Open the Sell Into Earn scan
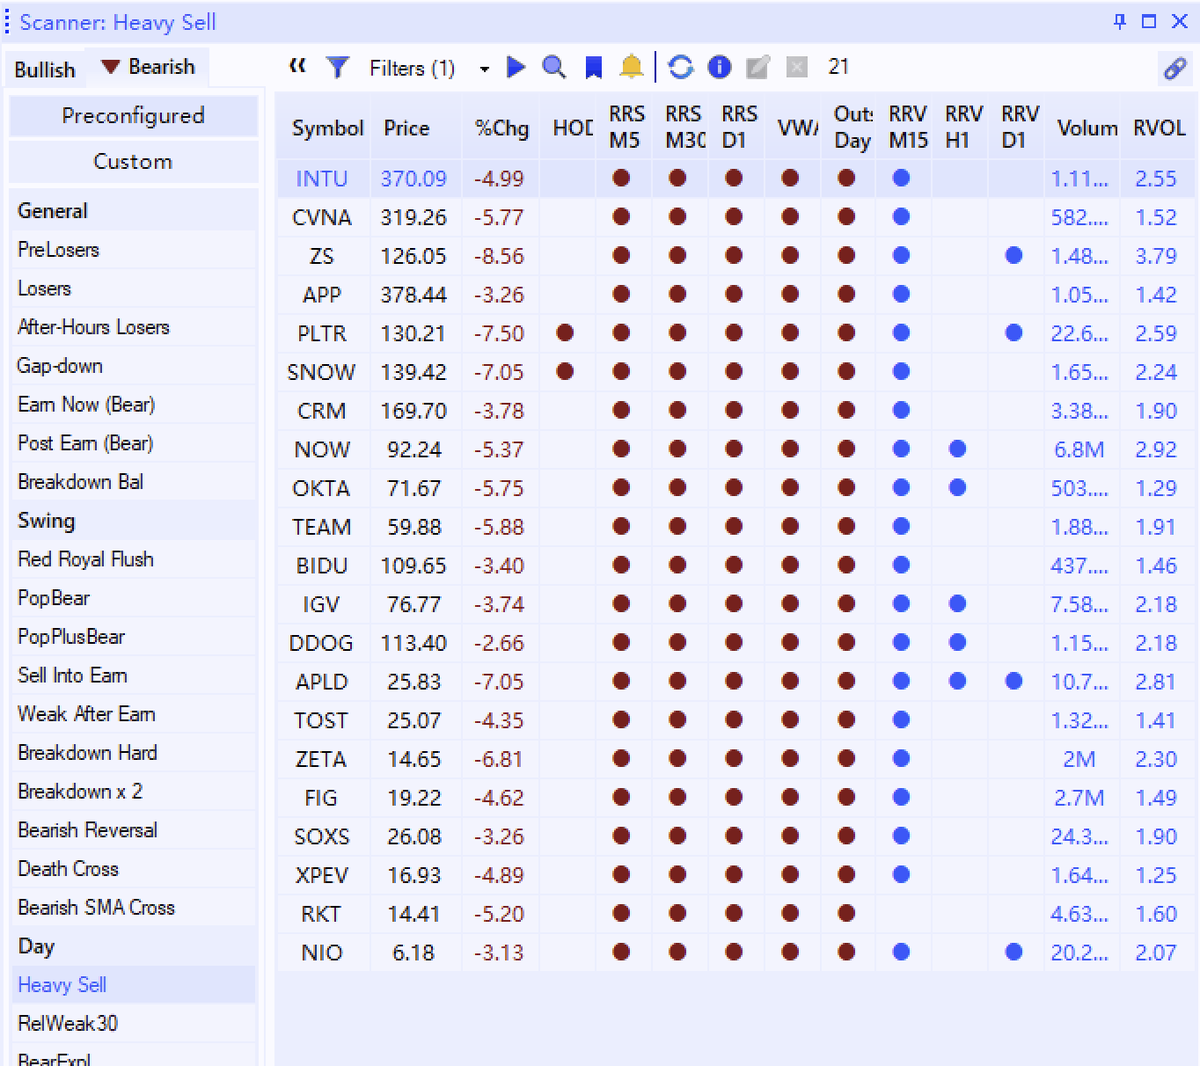Viewport: 1200px width, 1066px height. coord(133,676)
